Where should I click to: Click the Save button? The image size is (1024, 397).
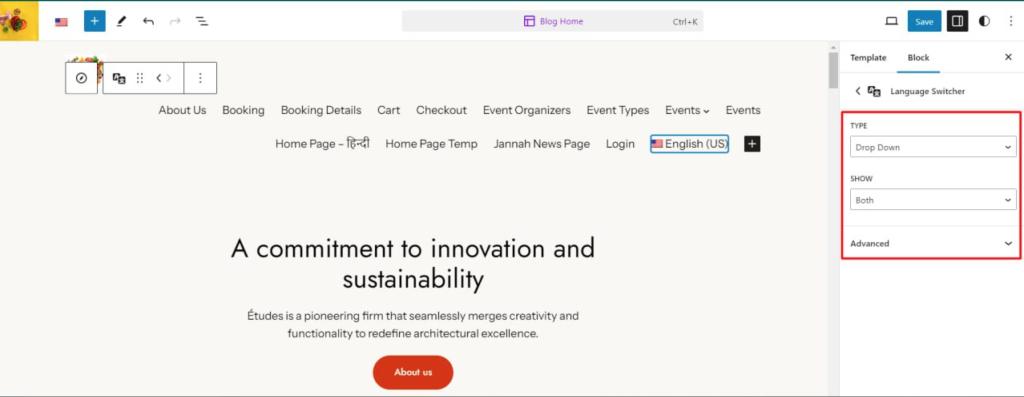pyautogui.click(x=924, y=21)
